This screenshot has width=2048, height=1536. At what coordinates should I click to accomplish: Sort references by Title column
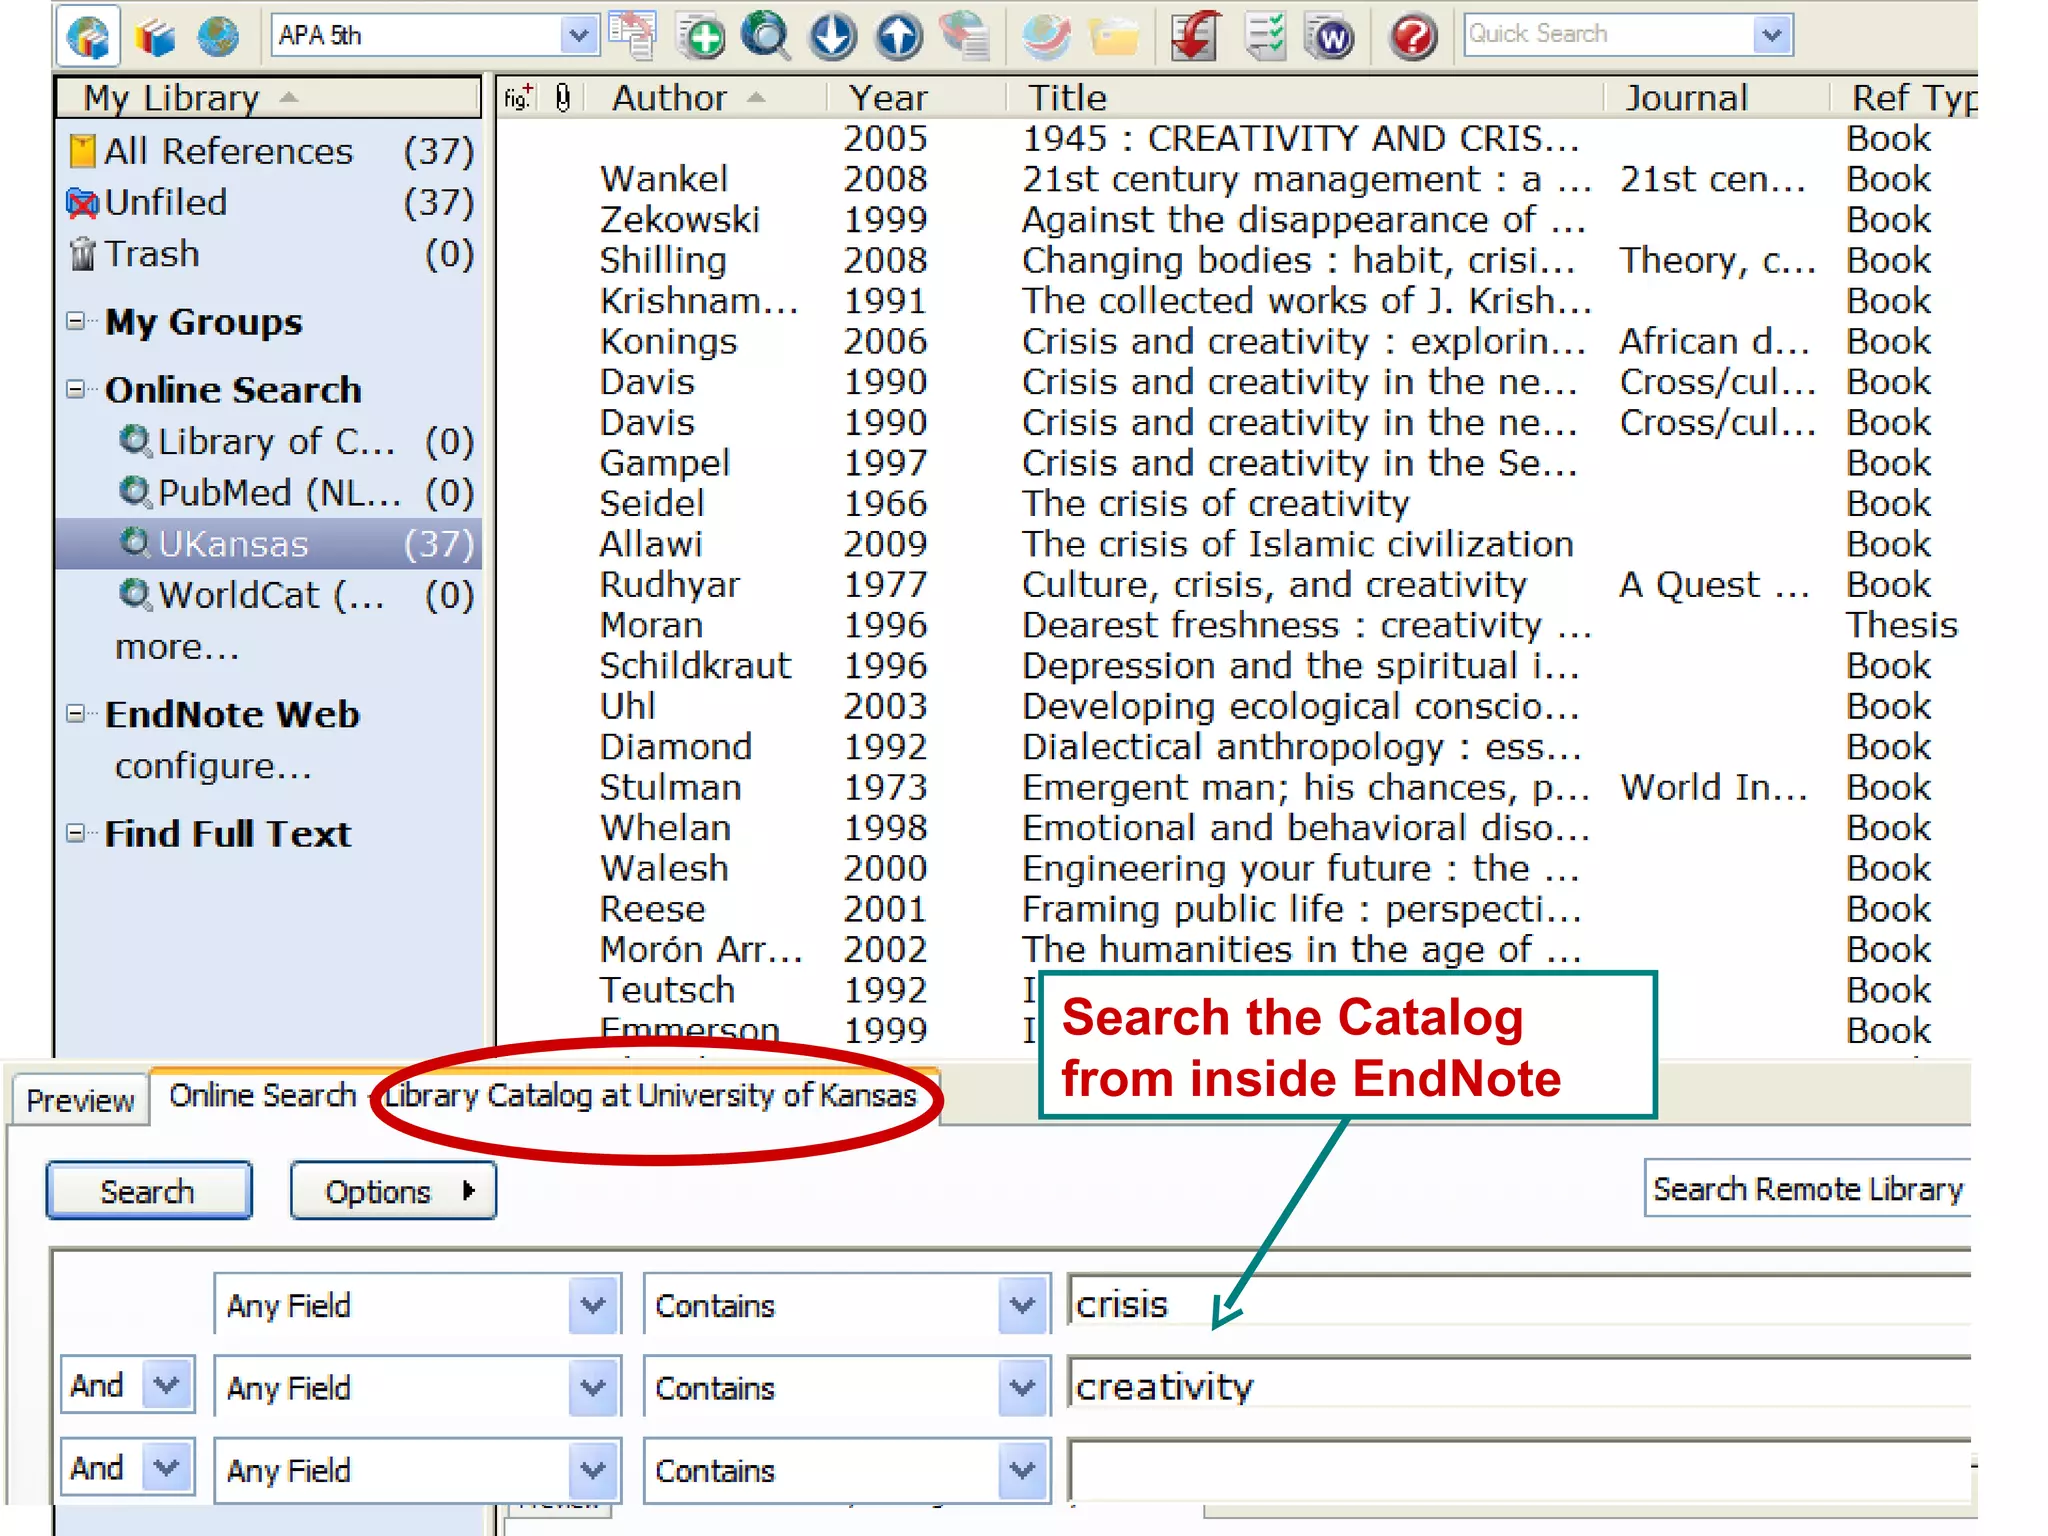coord(1306,98)
